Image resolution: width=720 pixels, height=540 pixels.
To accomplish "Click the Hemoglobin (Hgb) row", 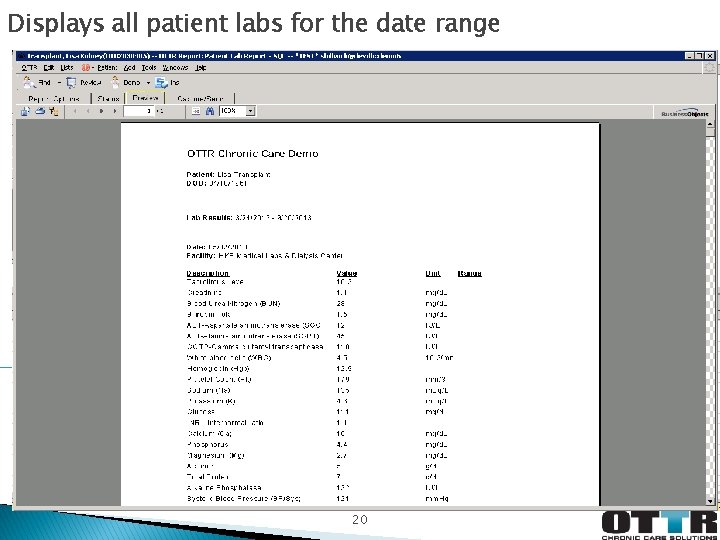I will (x=270, y=368).
